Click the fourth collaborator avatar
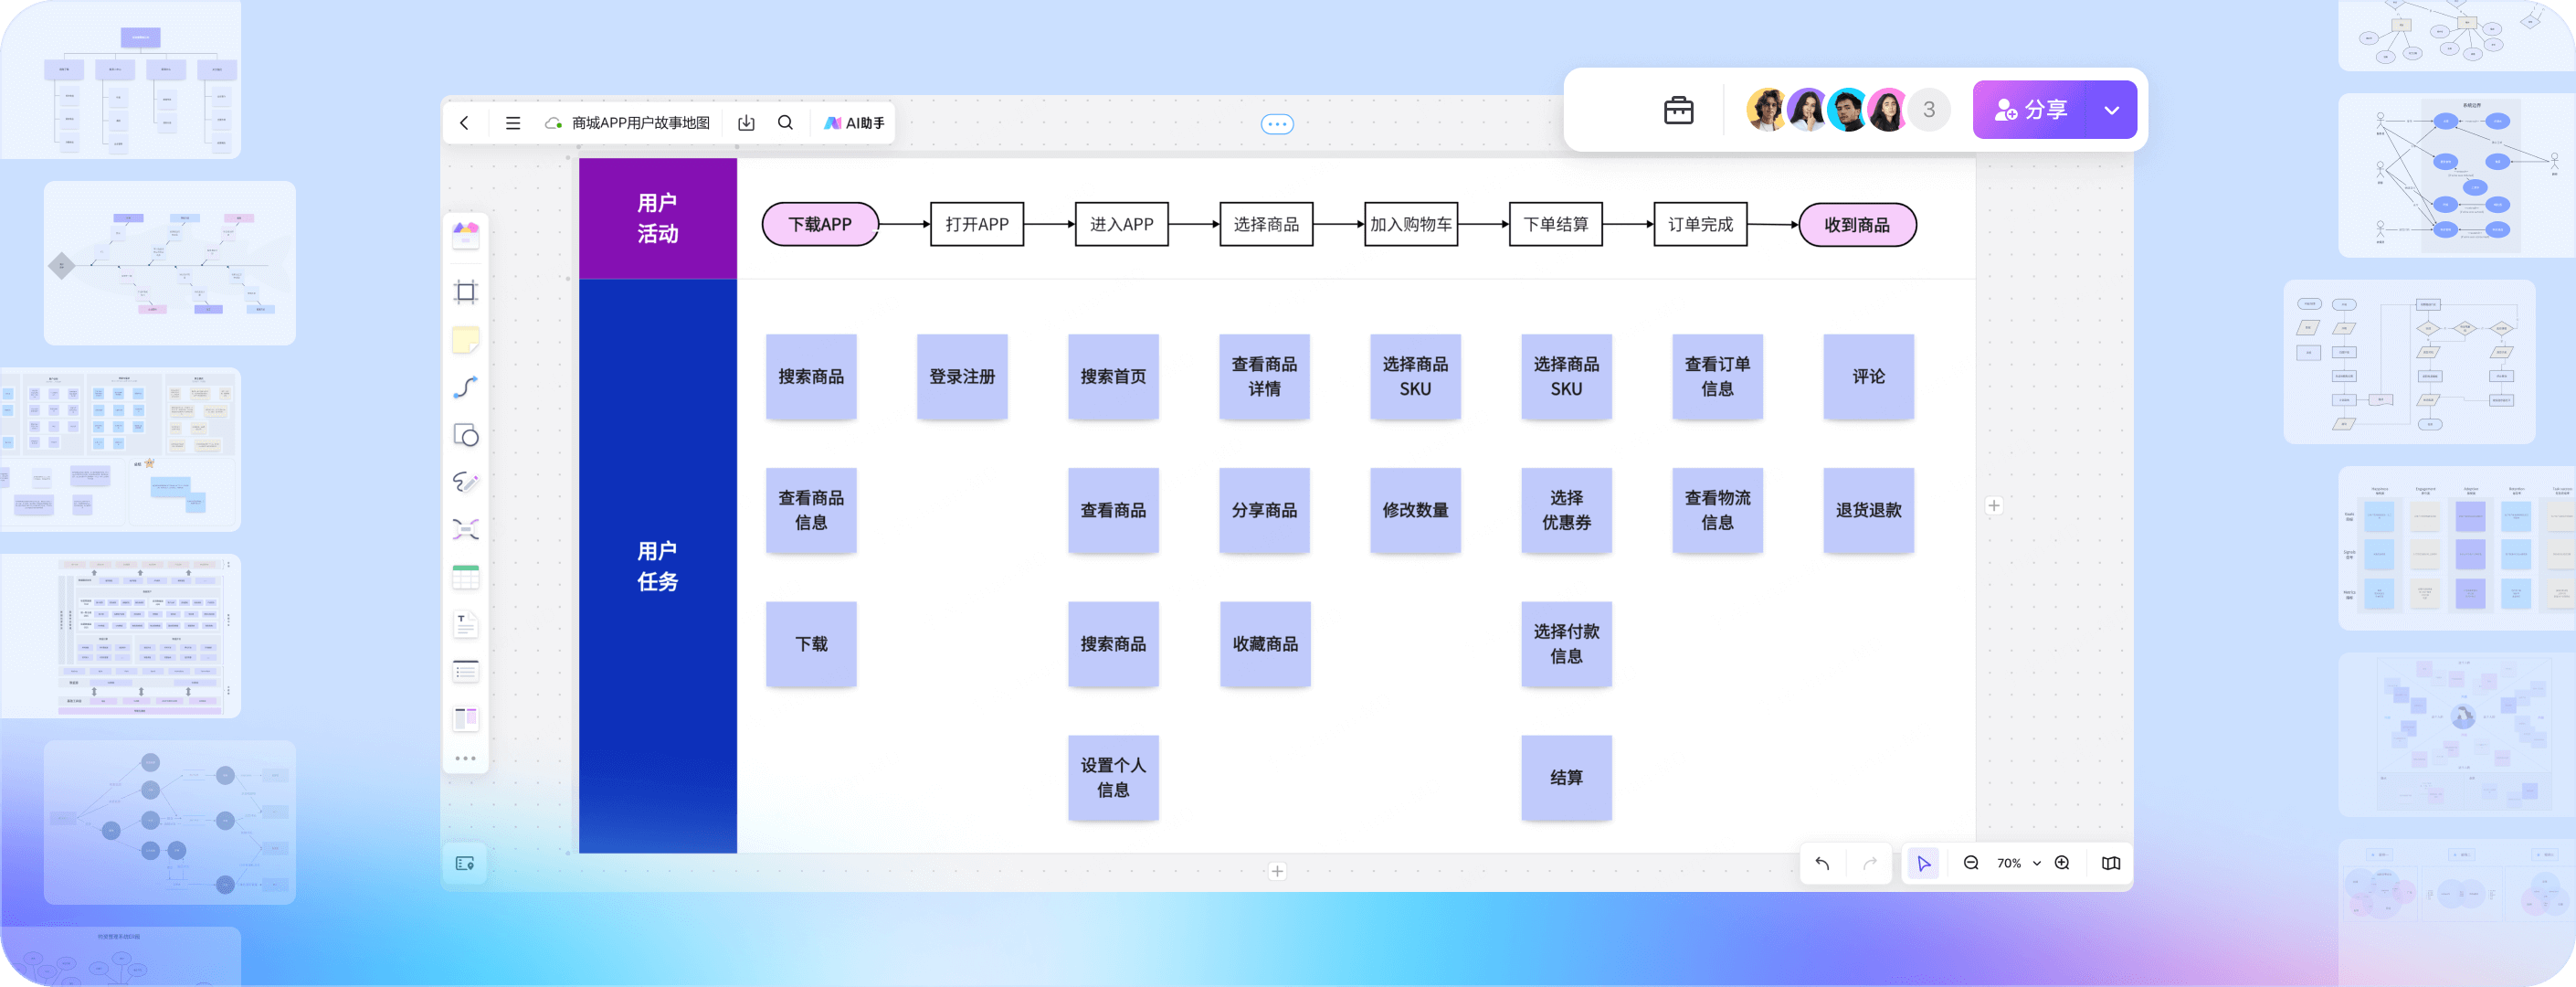Image resolution: width=2576 pixels, height=987 pixels. pyautogui.click(x=1887, y=110)
